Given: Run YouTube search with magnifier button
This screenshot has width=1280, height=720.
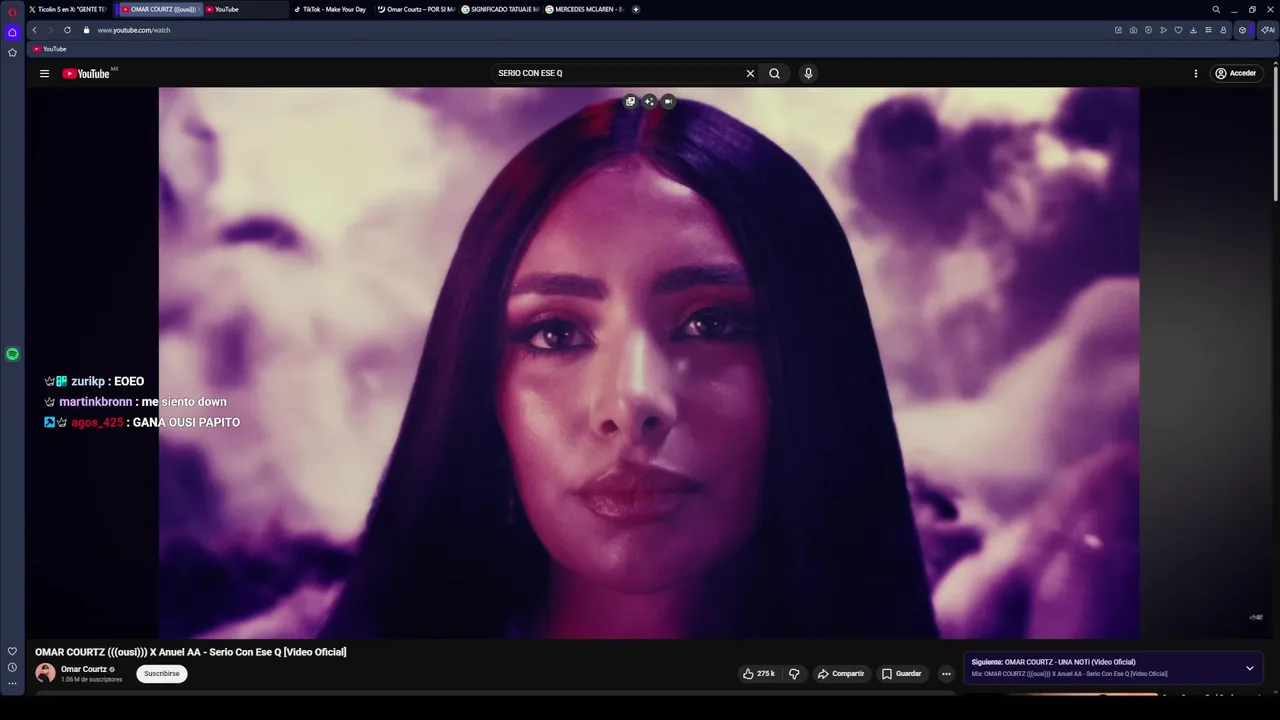Looking at the screenshot, I should click(x=774, y=73).
